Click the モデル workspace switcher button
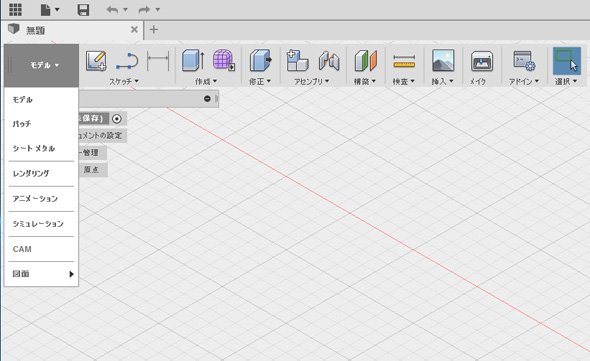This screenshot has height=361, width=590. pyautogui.click(x=41, y=65)
